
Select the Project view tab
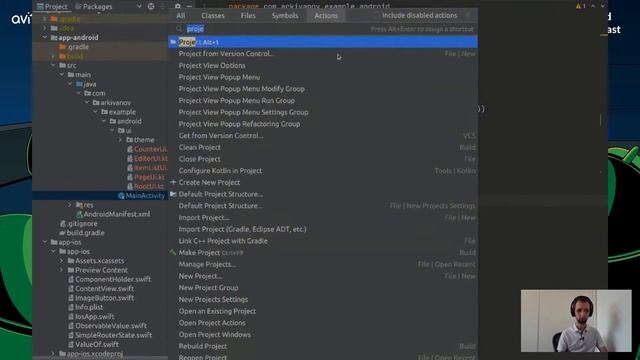tap(52, 7)
